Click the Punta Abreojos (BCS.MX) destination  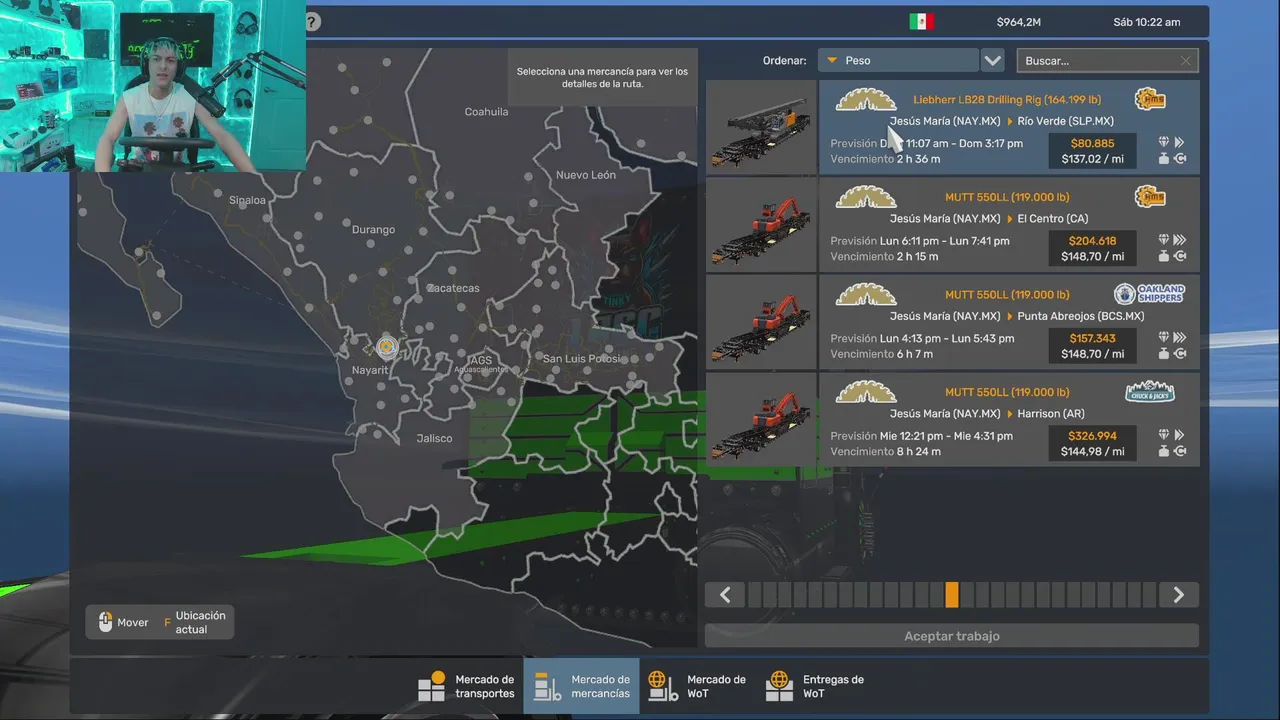[1081, 316]
